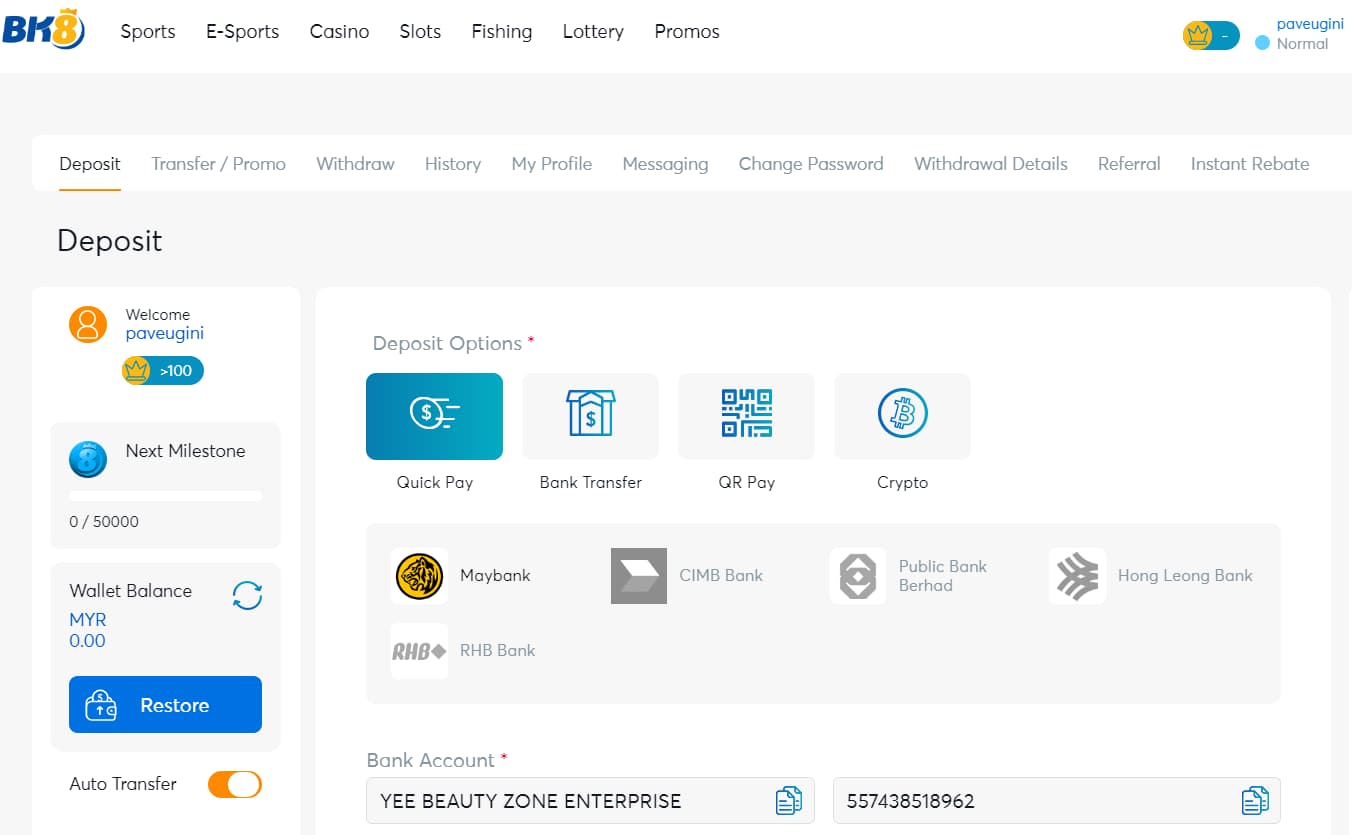Viewport: 1352px width, 835px height.
Task: Click the Normal status label
Action: pyautogui.click(x=1302, y=44)
